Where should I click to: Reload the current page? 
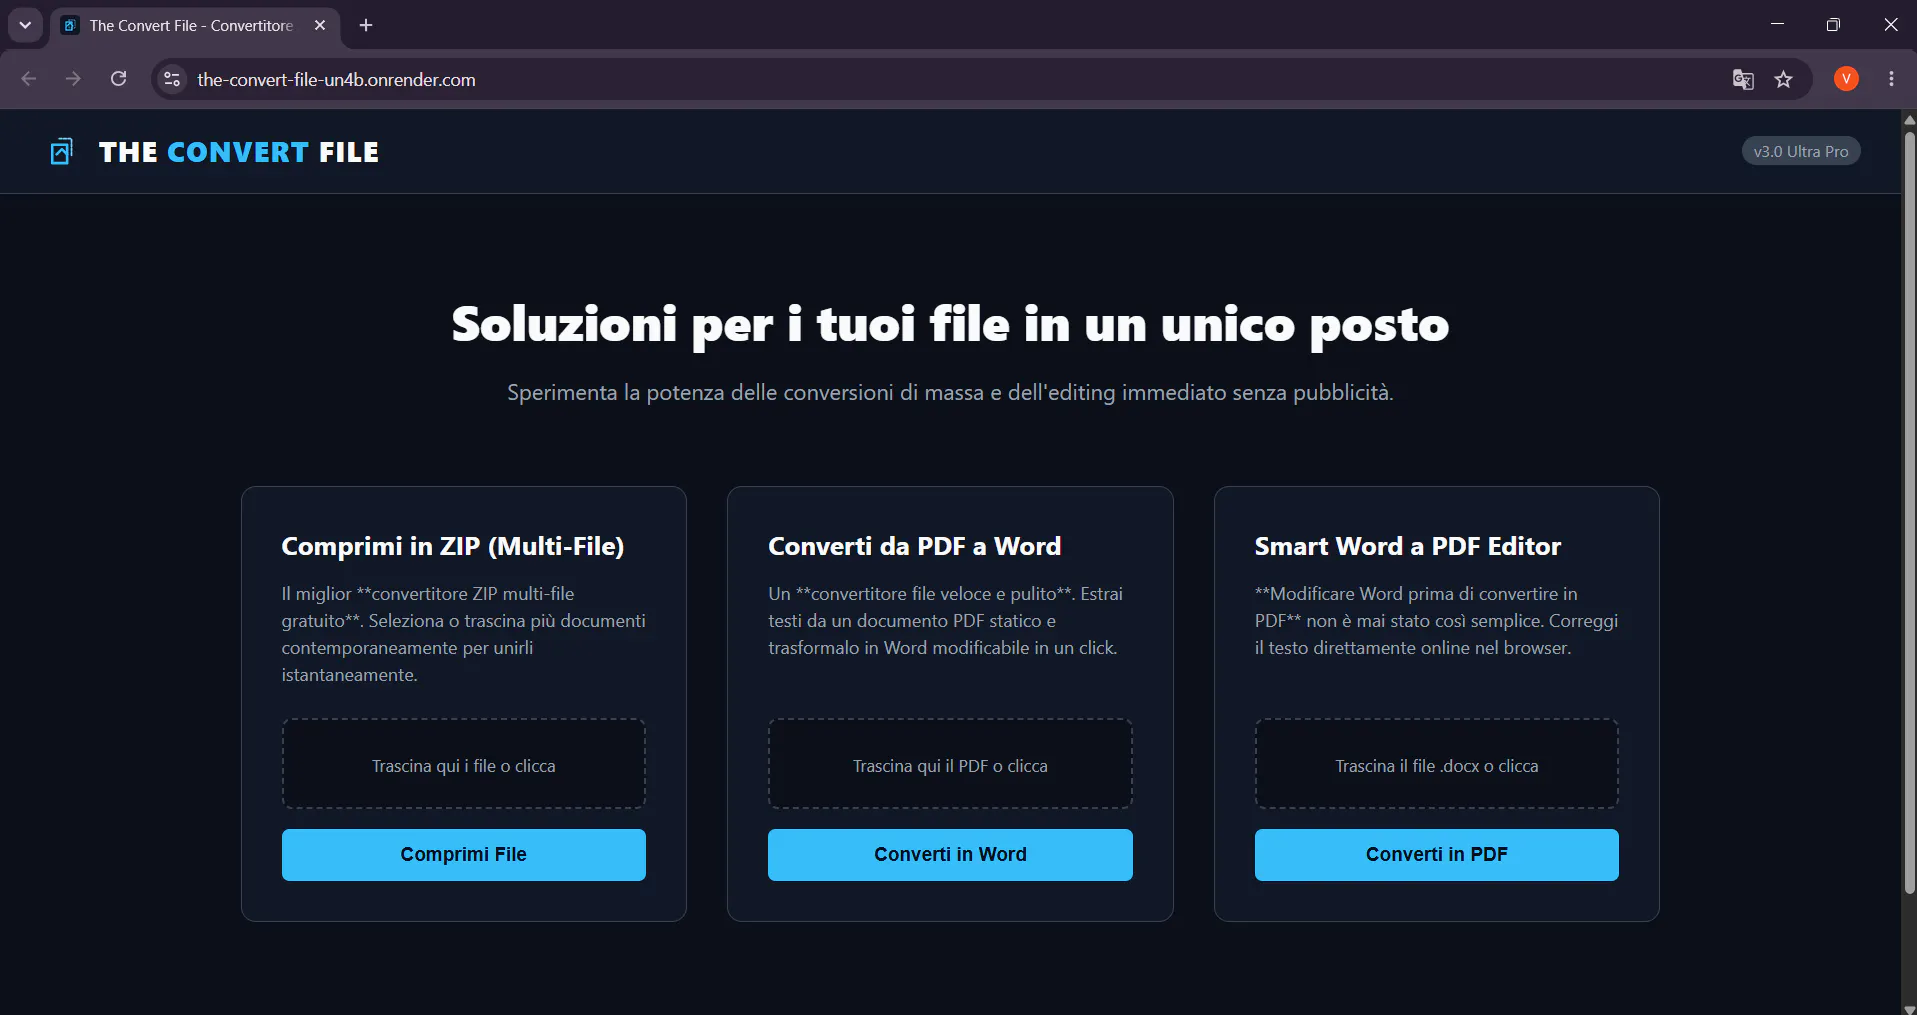(118, 79)
